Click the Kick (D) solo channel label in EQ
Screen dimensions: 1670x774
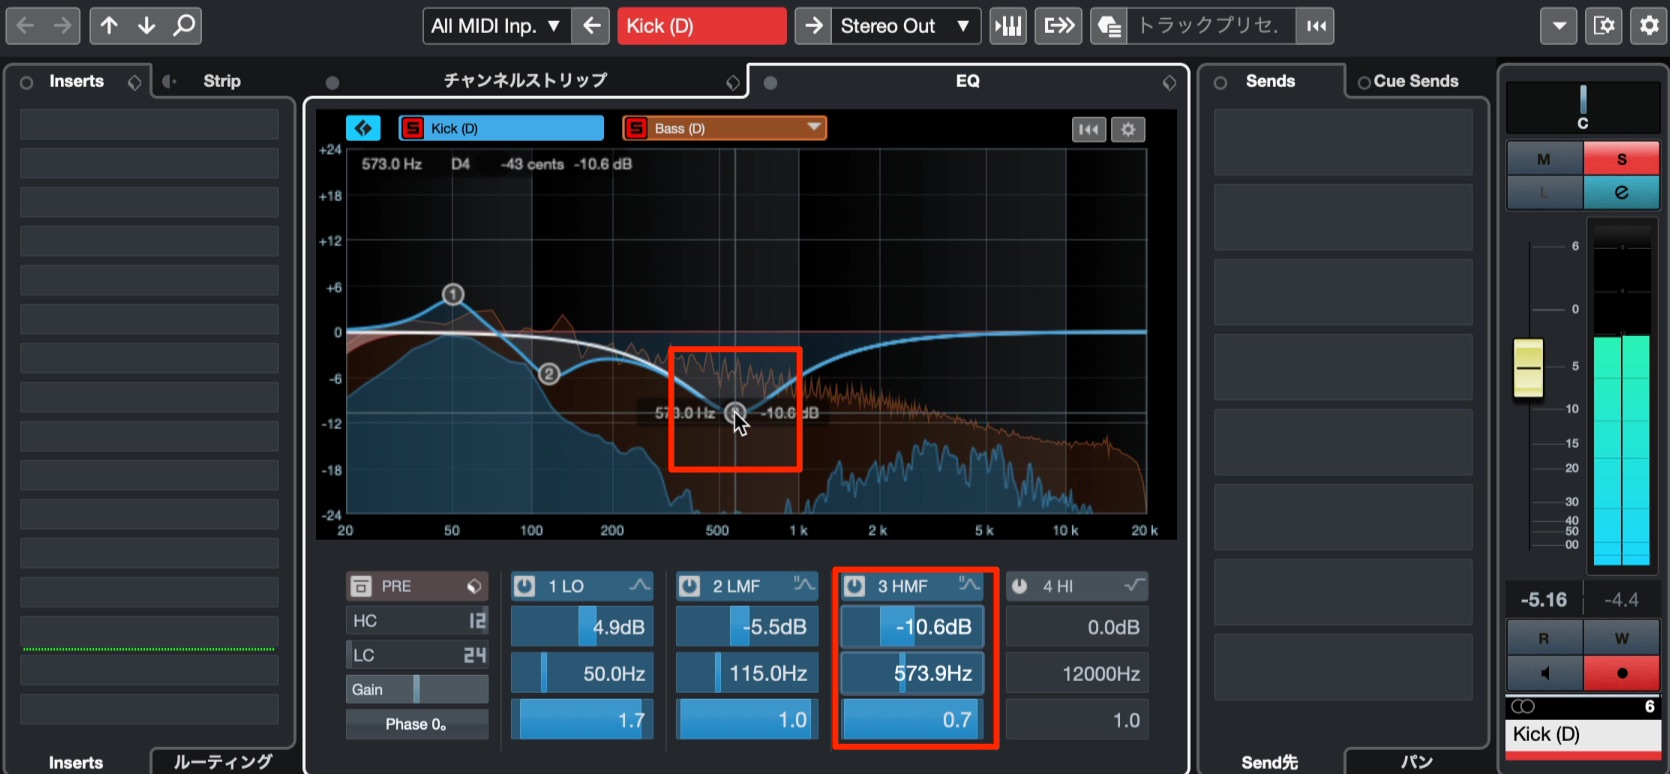tap(501, 128)
